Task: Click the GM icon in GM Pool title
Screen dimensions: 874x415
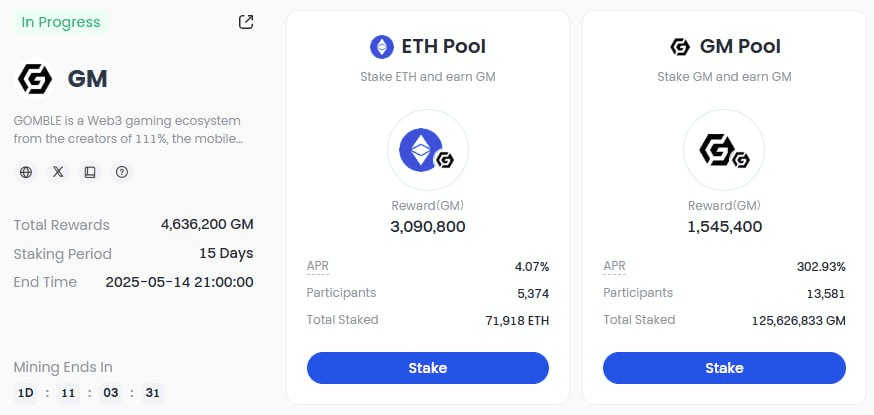Action: (680, 47)
